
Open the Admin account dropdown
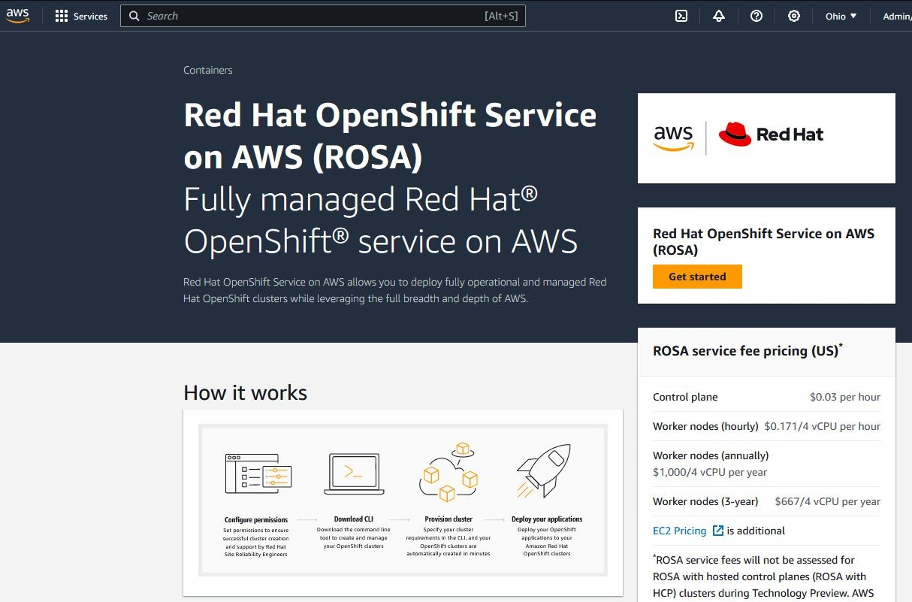point(897,16)
